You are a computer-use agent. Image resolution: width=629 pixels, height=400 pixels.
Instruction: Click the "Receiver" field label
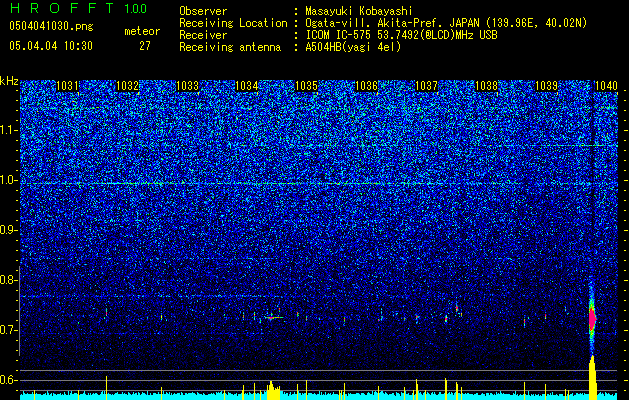pos(203,35)
